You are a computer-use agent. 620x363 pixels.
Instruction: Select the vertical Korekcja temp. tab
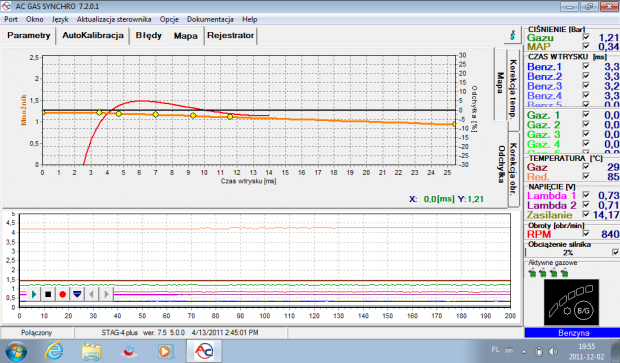point(513,89)
